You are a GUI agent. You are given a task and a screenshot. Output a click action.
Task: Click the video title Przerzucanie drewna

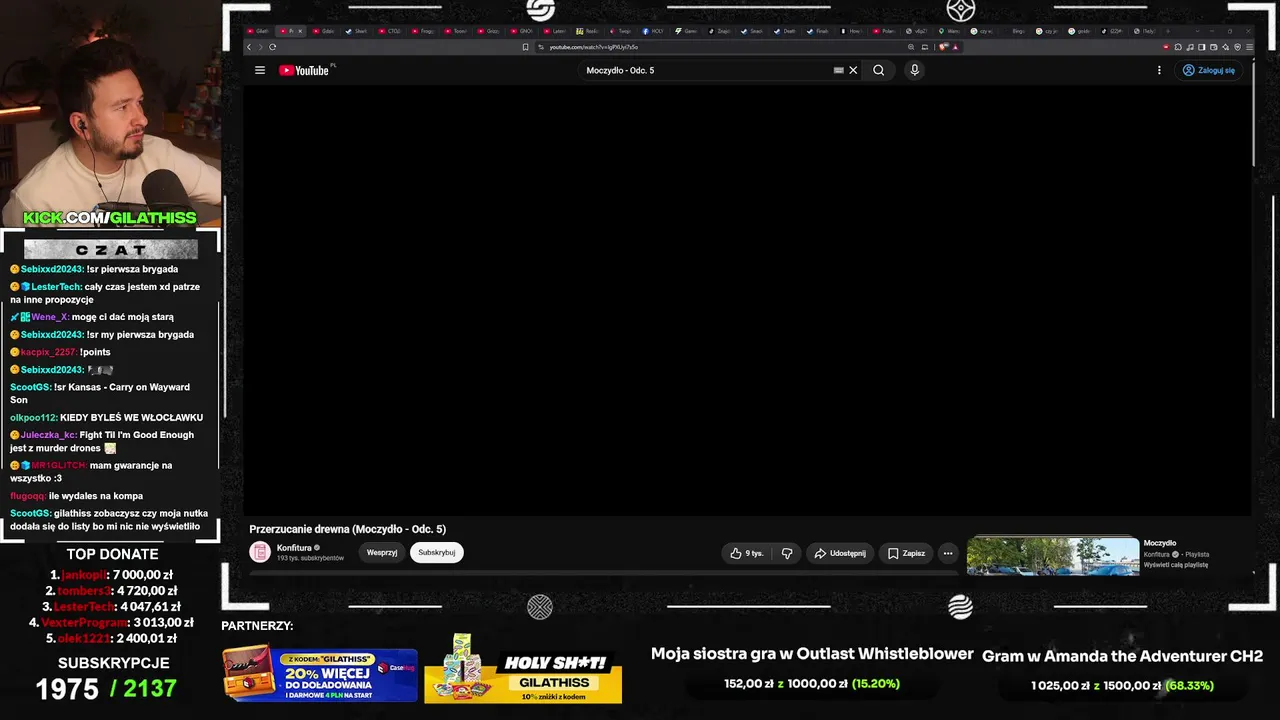tap(348, 529)
